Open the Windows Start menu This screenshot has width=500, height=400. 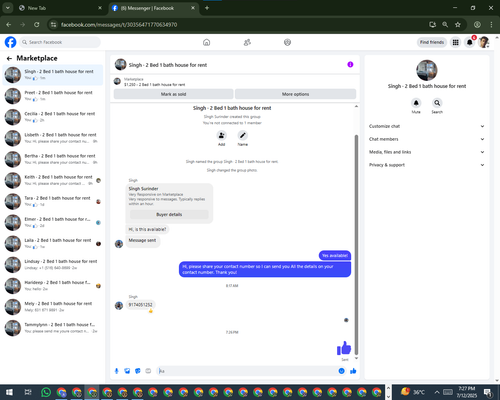pos(9,392)
